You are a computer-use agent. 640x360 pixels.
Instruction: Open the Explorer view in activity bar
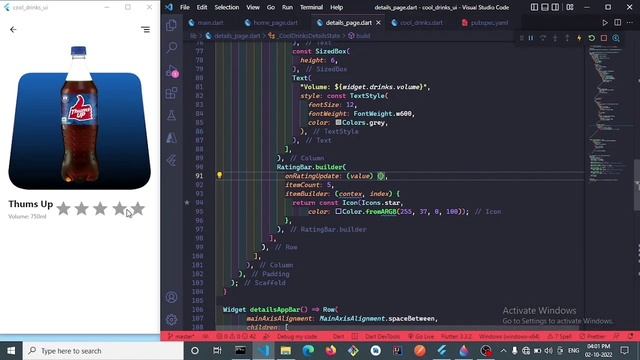pos(171,25)
